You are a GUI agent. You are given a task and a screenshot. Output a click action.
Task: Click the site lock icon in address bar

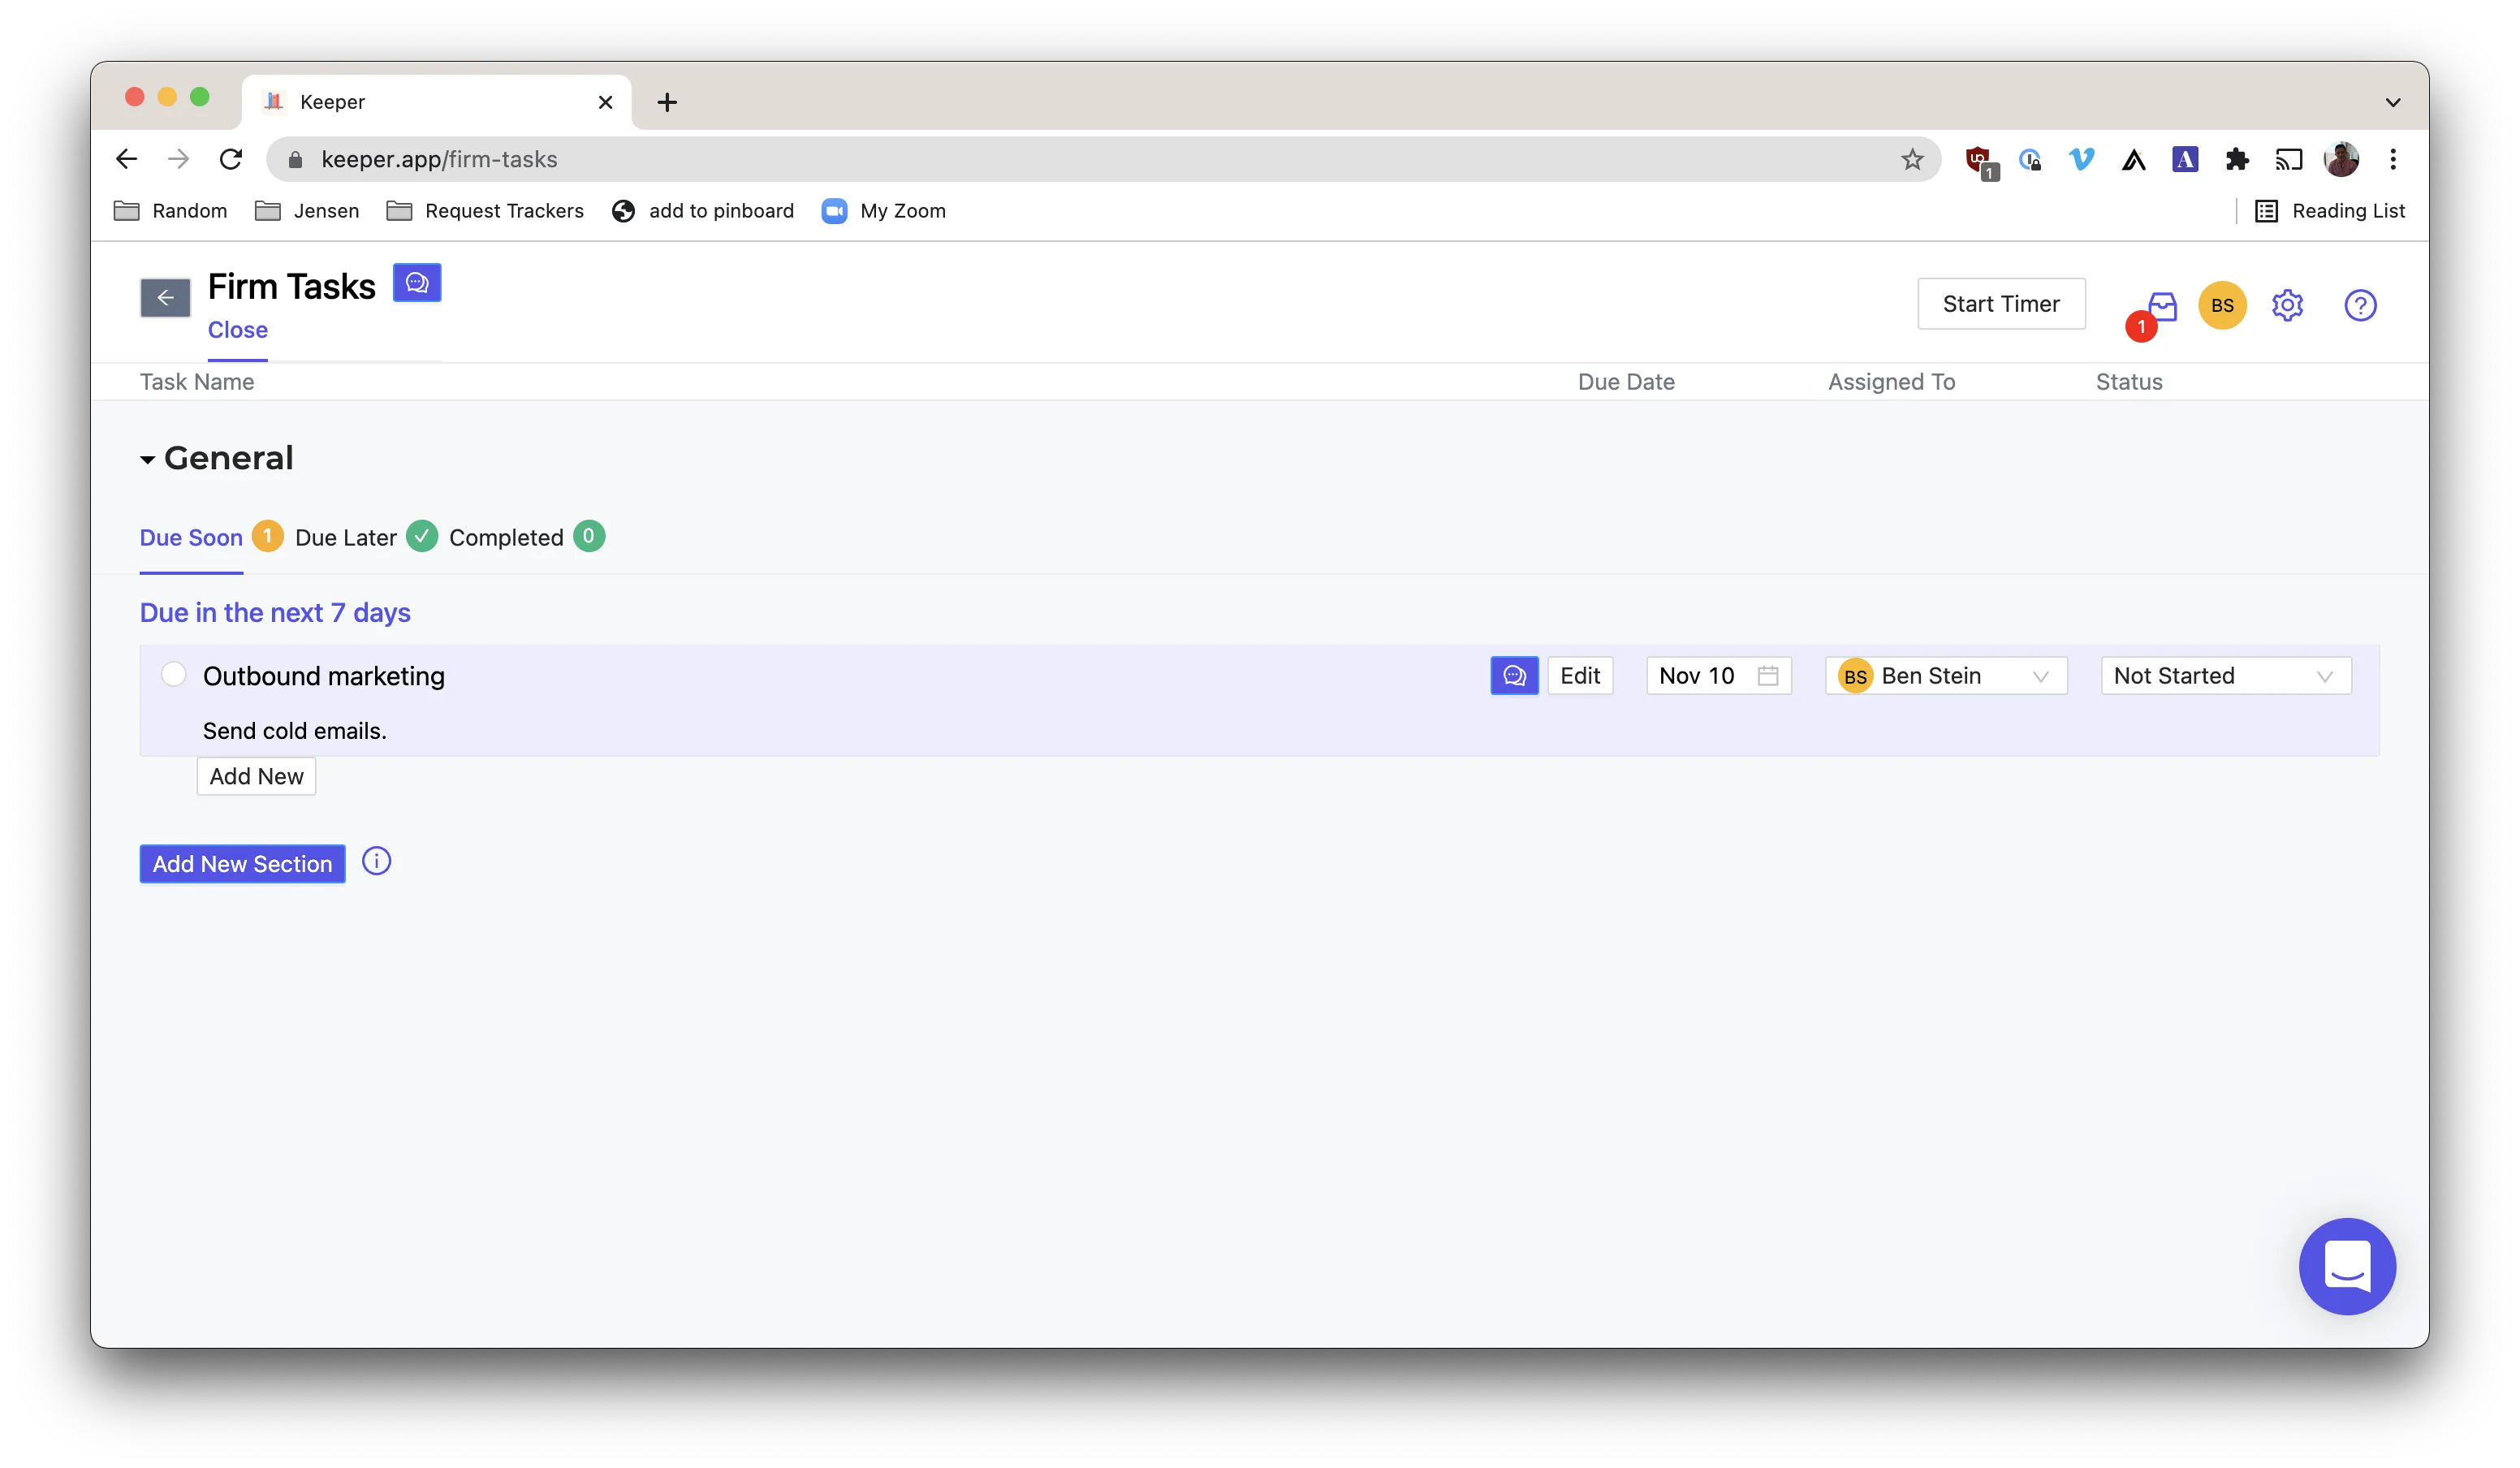coord(295,159)
